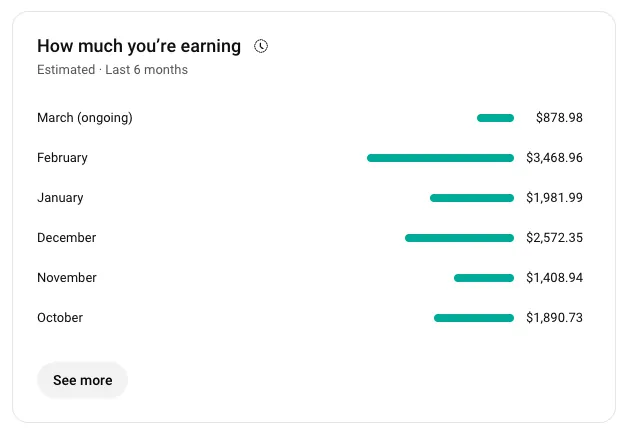Select the November row label
This screenshot has height=439, width=632.
click(x=67, y=277)
